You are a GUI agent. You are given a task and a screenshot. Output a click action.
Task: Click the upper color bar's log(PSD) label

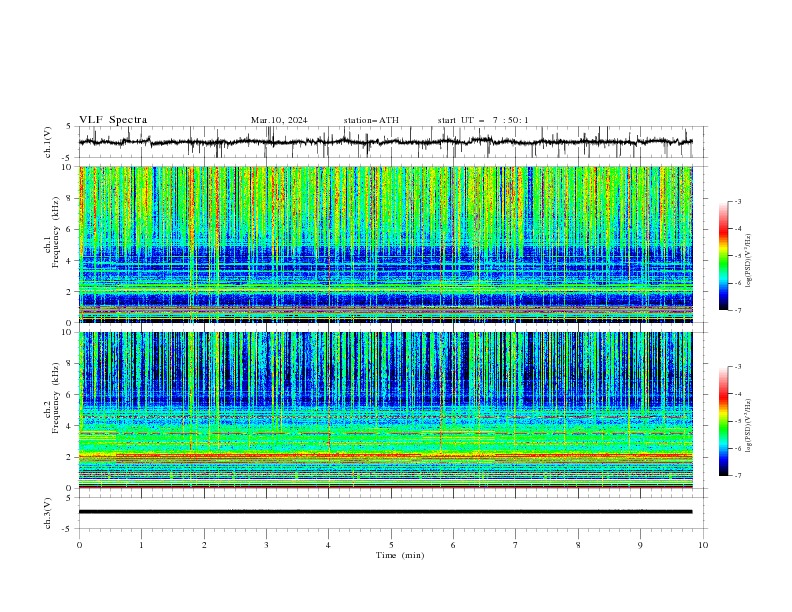[749, 261]
